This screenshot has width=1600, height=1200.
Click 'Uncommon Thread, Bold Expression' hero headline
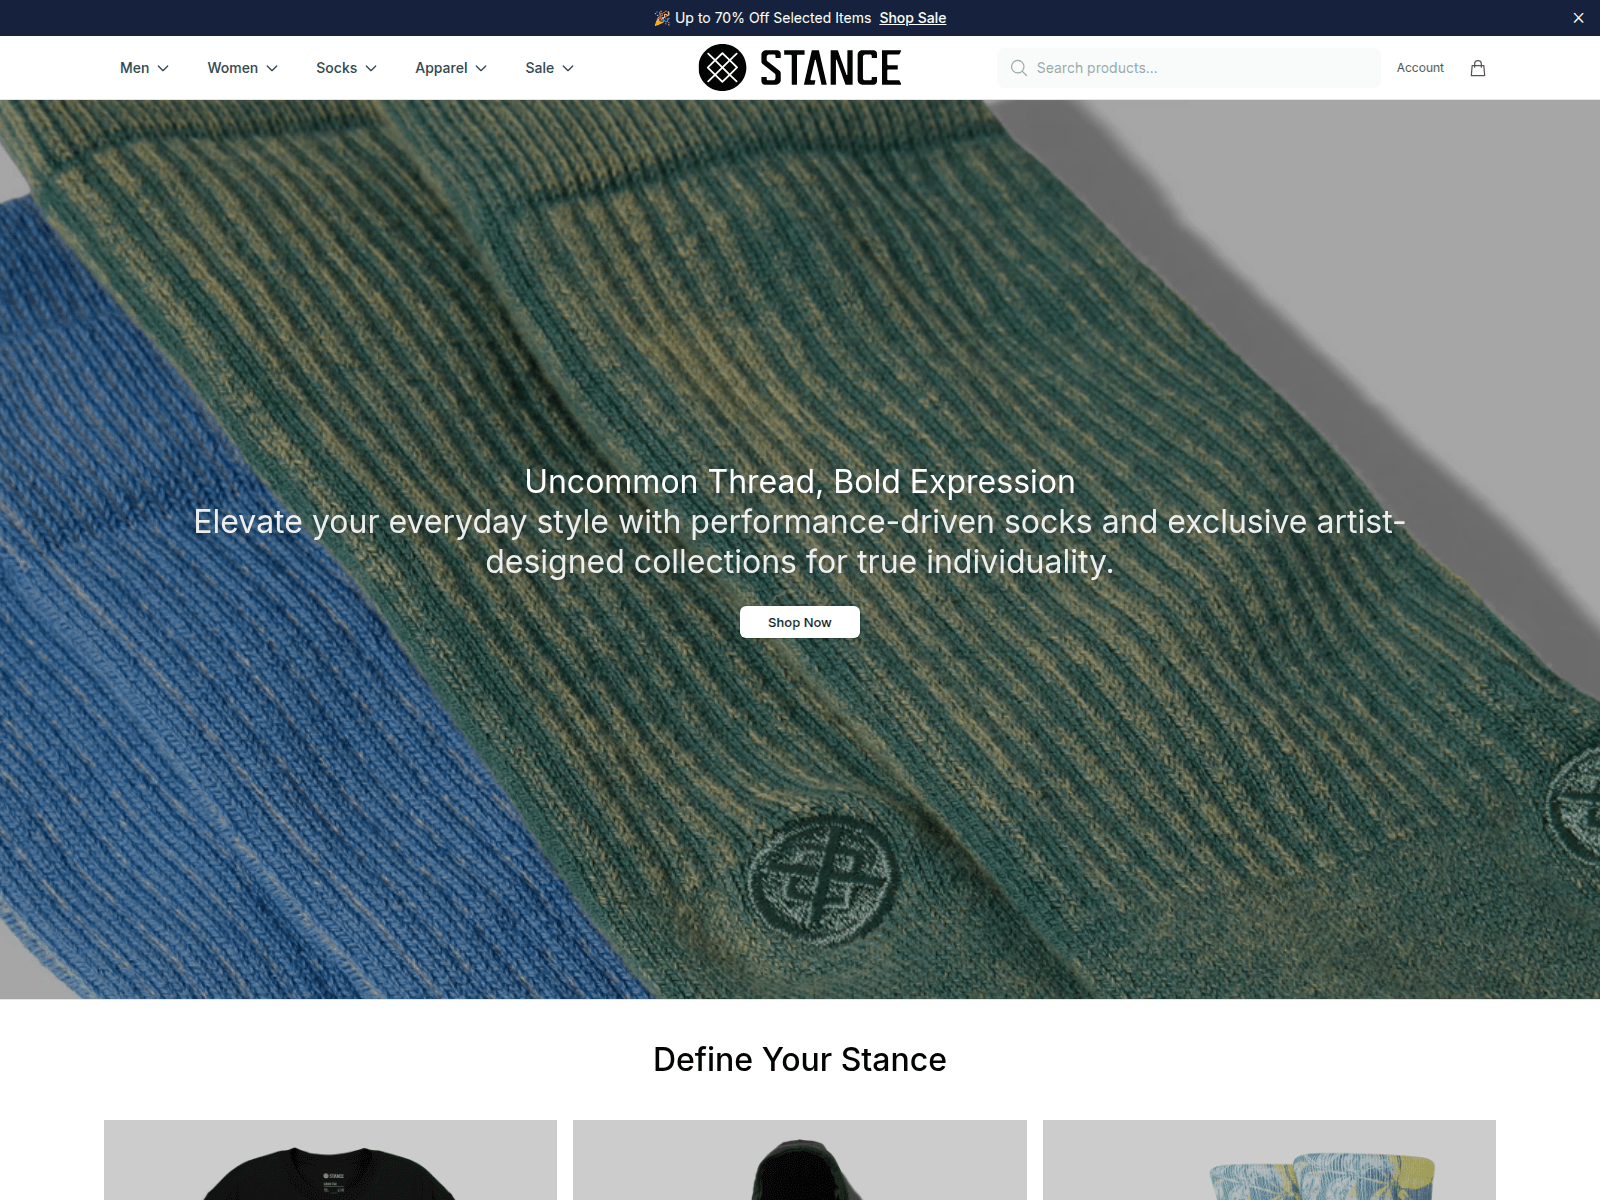800,481
